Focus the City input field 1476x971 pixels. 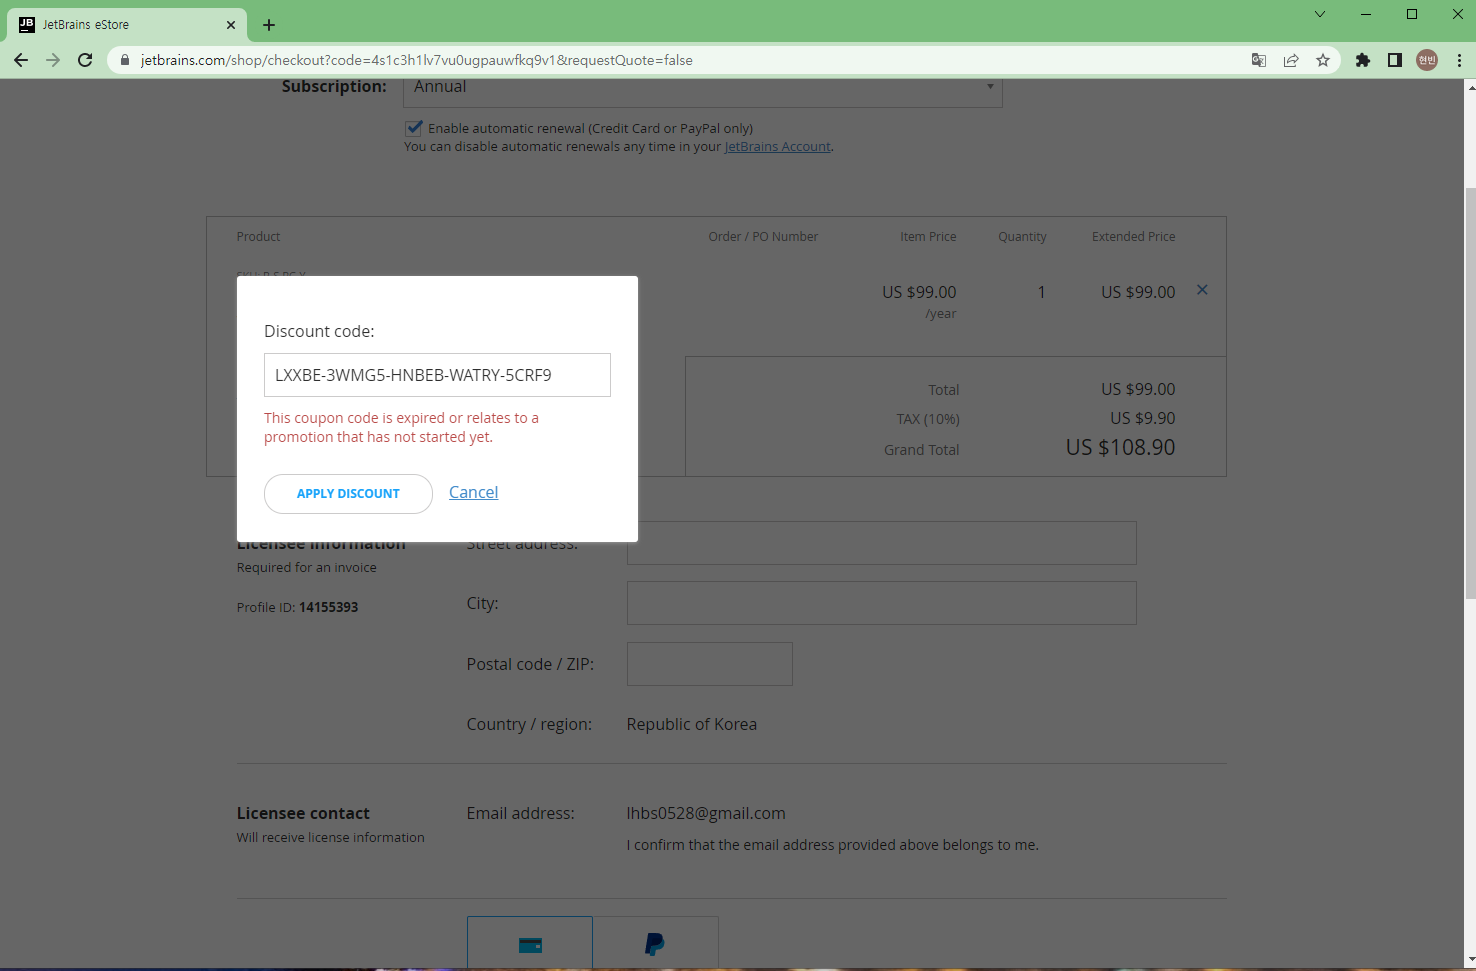click(882, 603)
